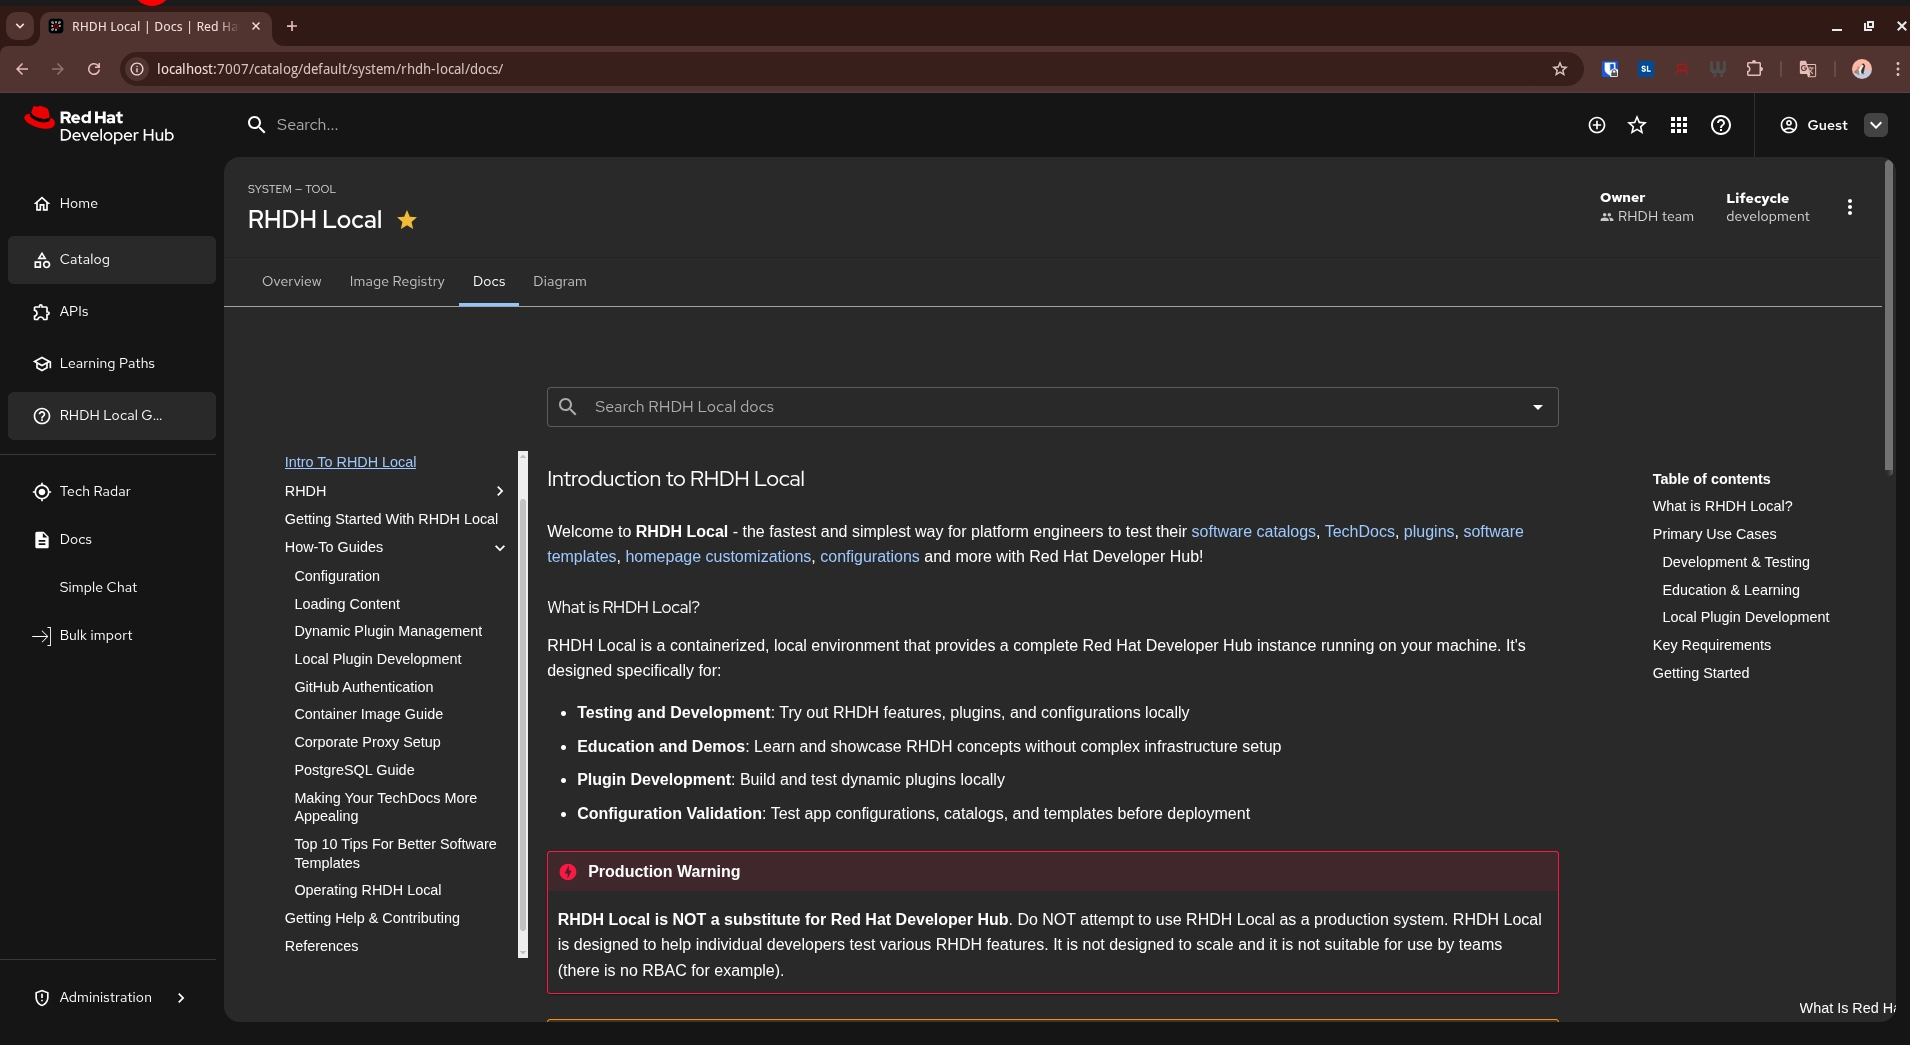1910x1045 pixels.
Task: Switch to the Image Registry tab
Action: (397, 281)
